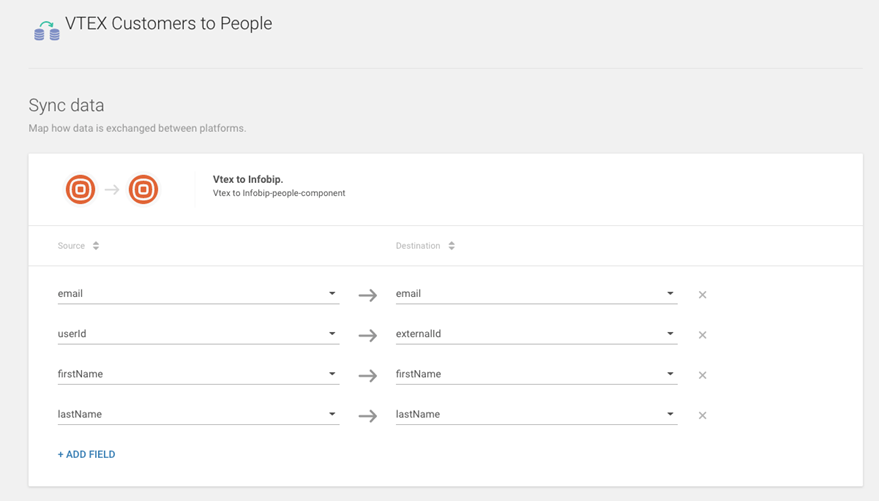Open the destination firstName dropdown
879x501 pixels.
(670, 374)
